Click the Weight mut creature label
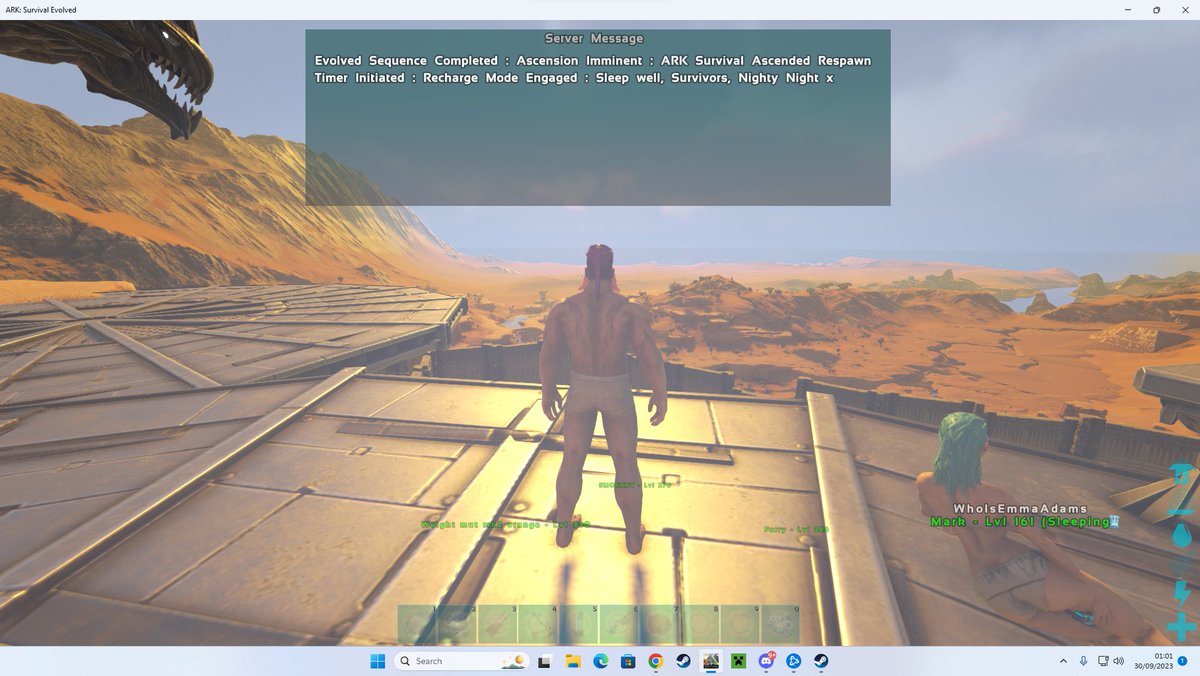1200x676 pixels. click(x=506, y=524)
